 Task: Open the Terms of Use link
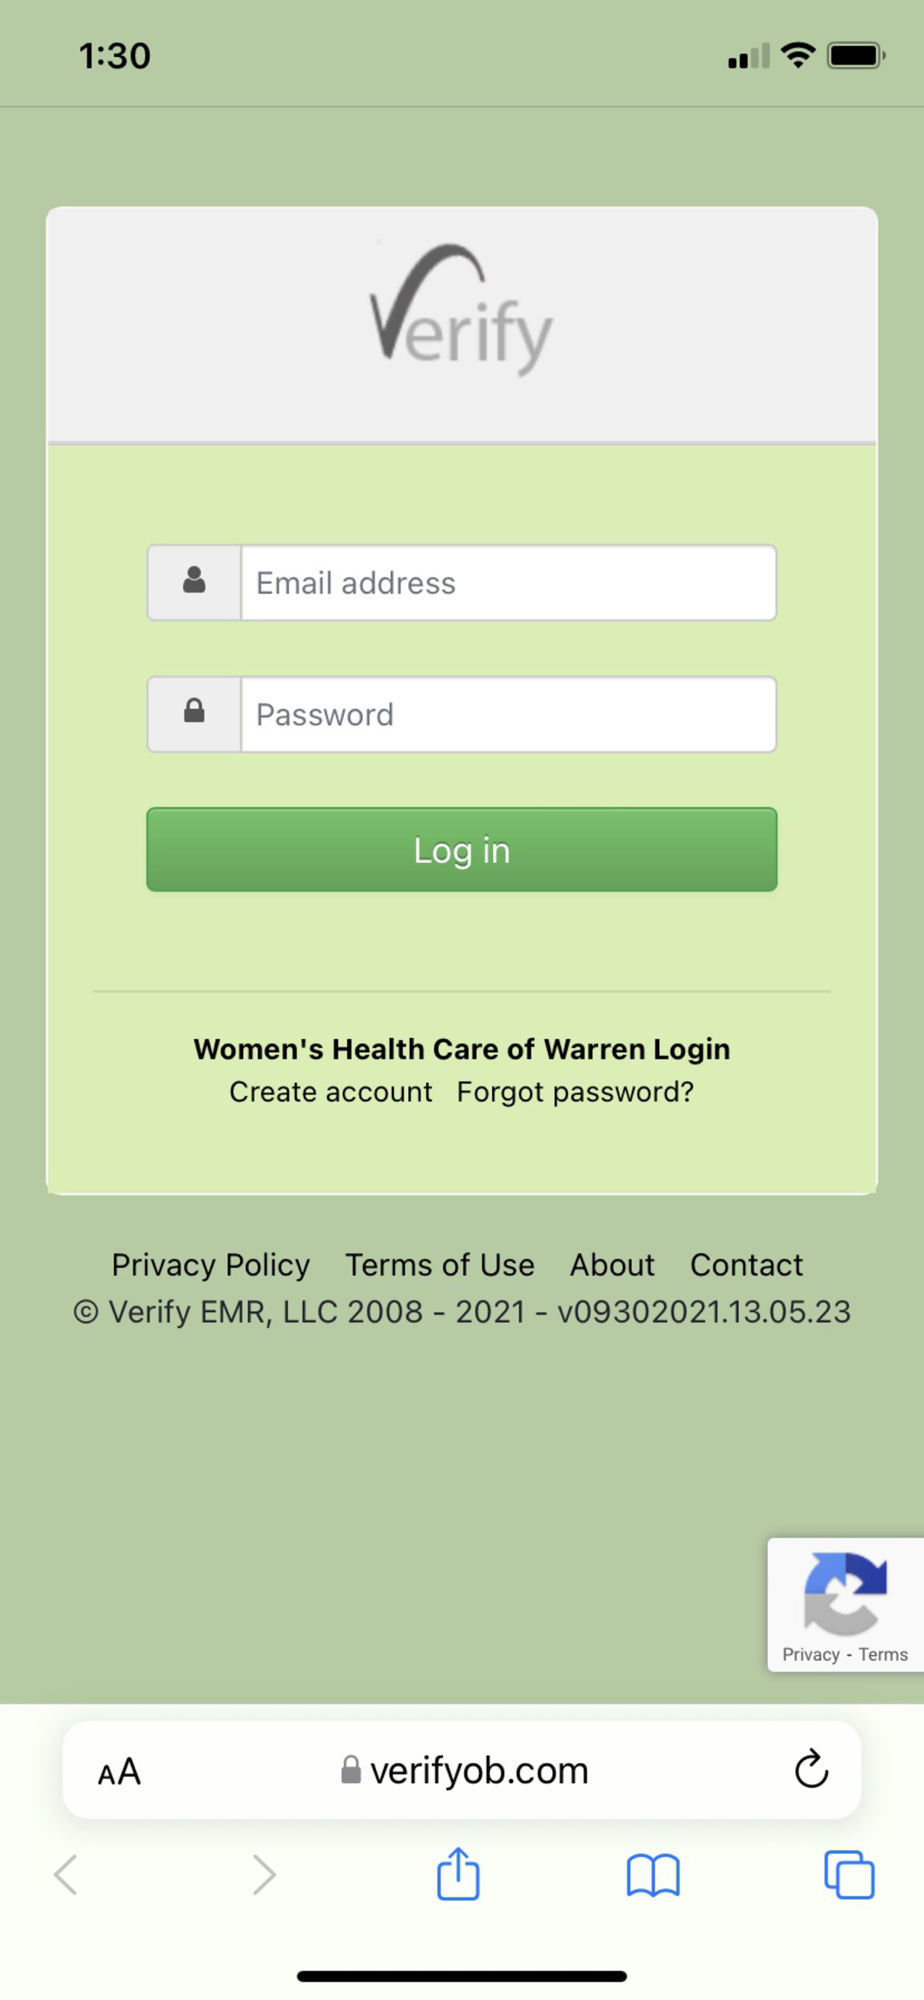point(440,1264)
